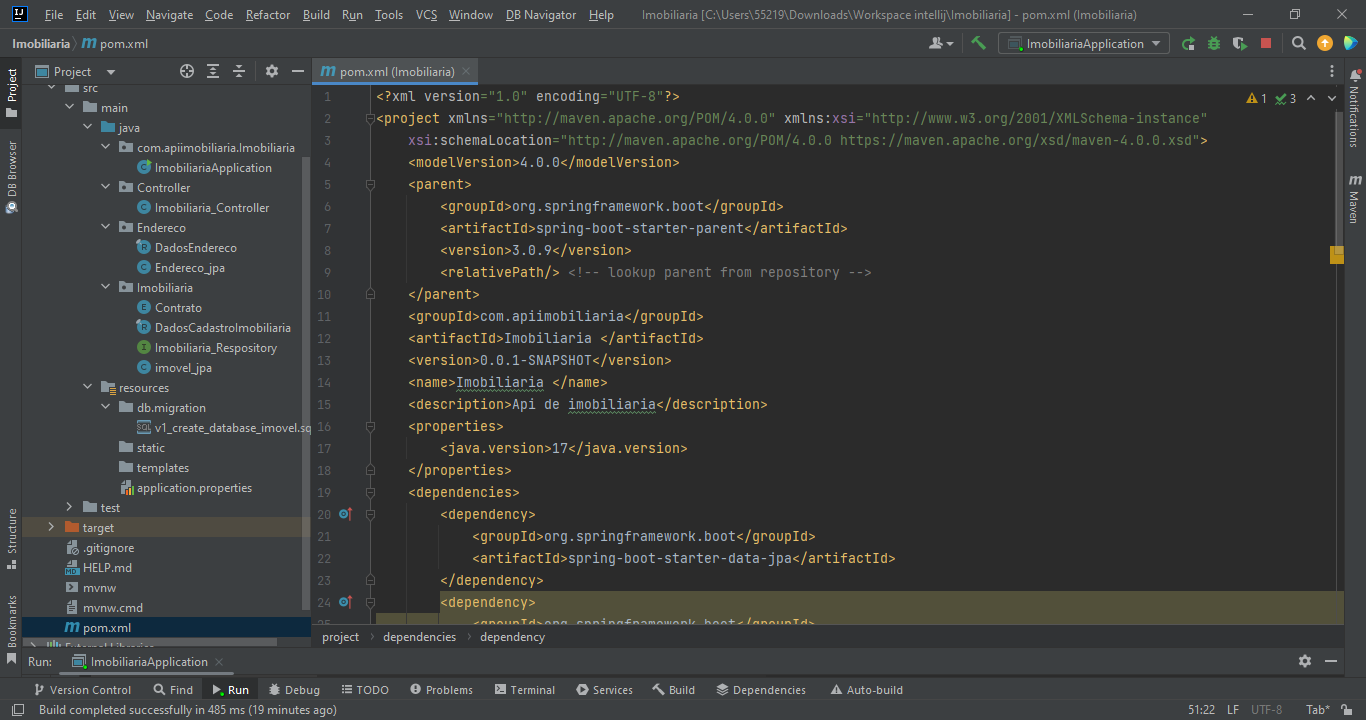Collapse the main folder in project tree

(x=69, y=108)
